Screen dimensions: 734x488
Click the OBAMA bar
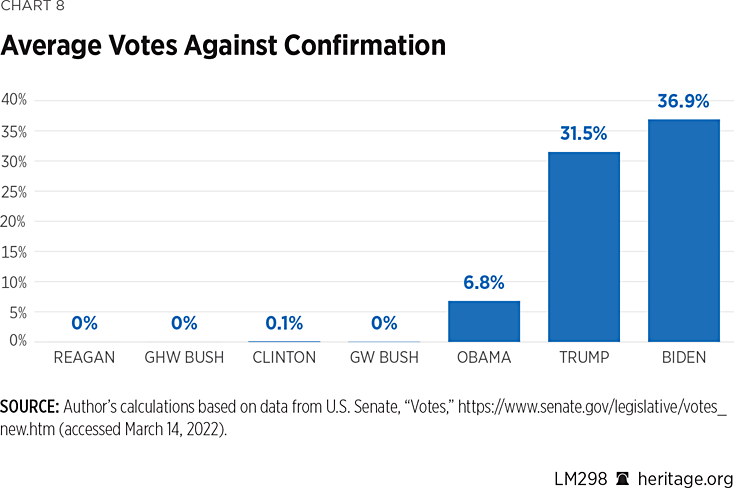[483, 321]
